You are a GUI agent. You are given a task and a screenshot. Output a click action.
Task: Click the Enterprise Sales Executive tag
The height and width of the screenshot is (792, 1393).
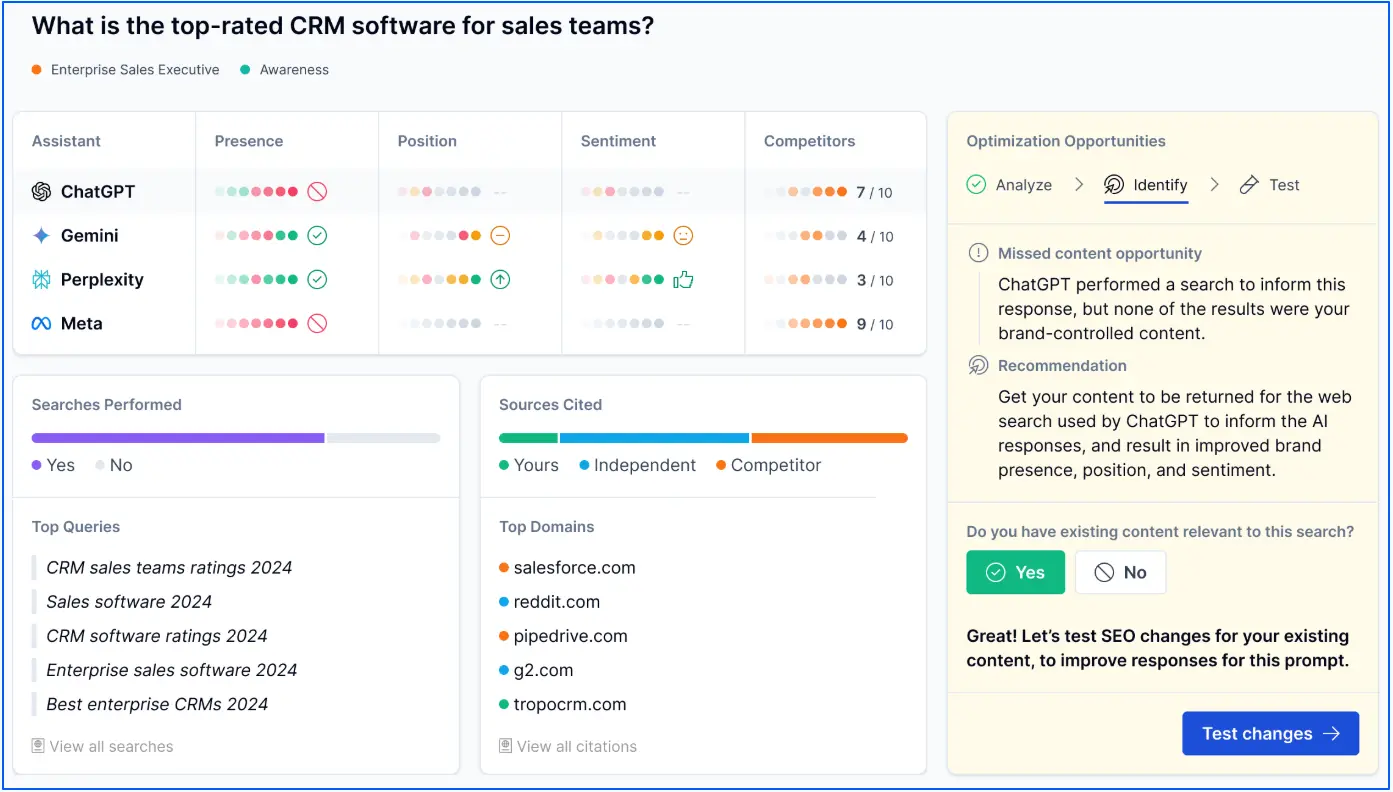tap(126, 70)
